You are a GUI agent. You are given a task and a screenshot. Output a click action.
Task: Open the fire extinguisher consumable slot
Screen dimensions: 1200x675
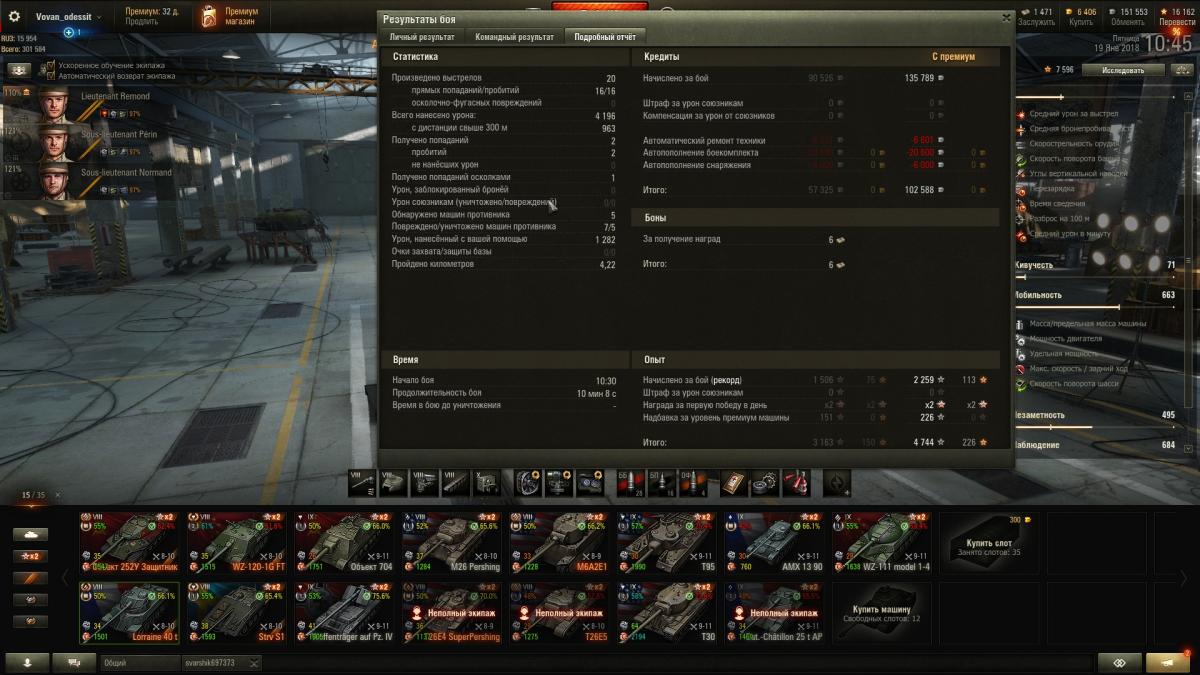[796, 483]
